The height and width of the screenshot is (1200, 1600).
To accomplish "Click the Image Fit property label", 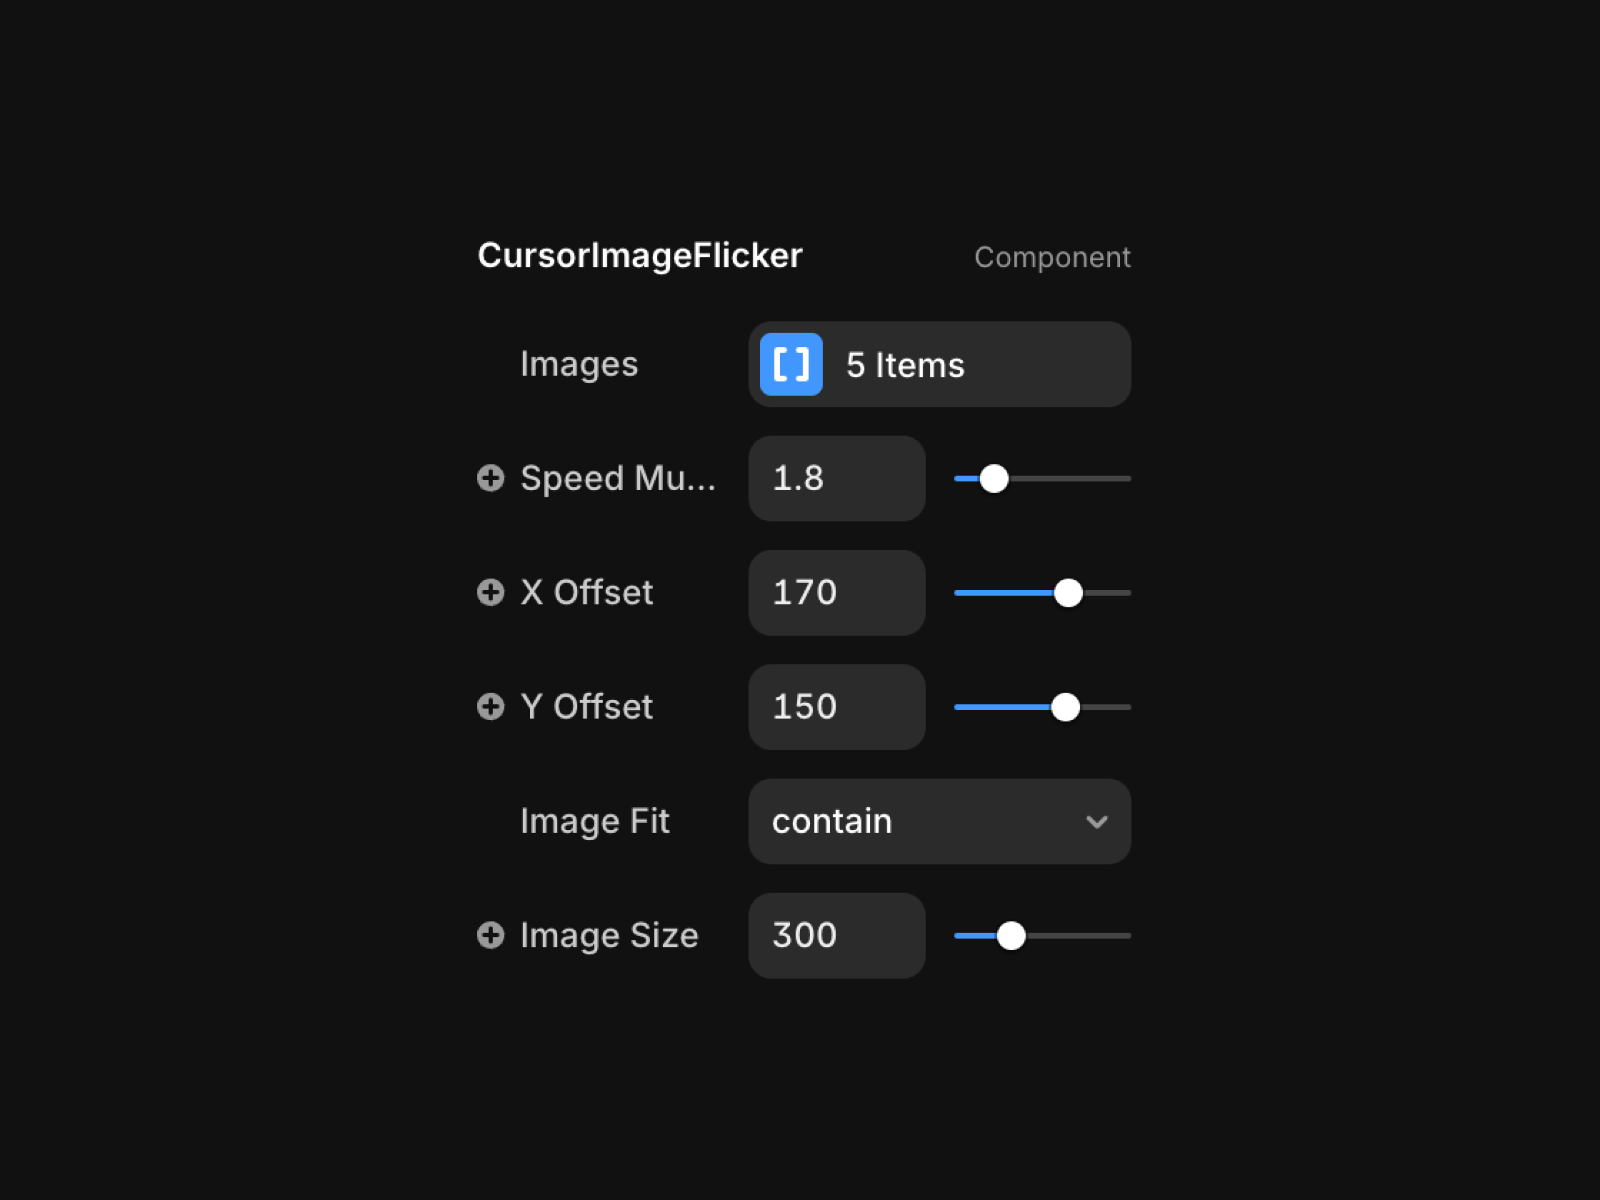I will (594, 821).
